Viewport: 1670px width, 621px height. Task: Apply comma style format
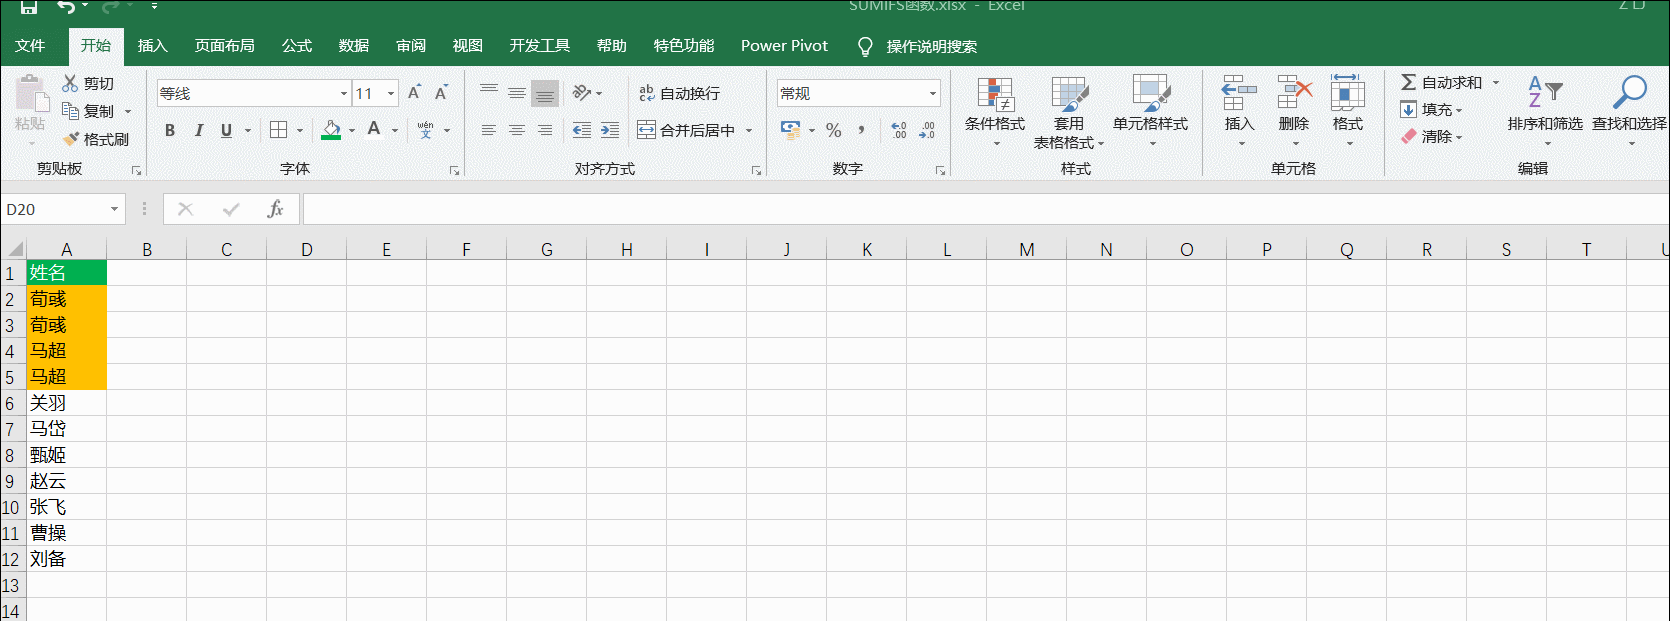(x=862, y=130)
